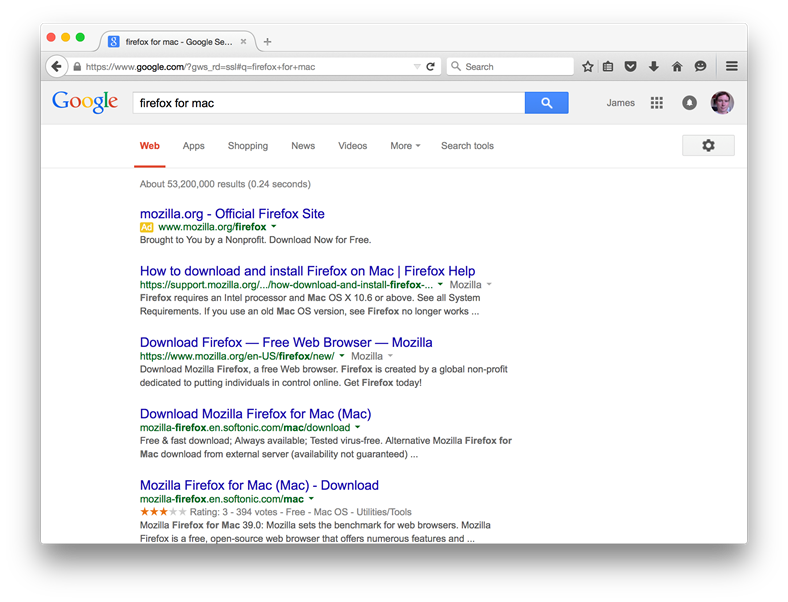The width and height of the screenshot is (788, 602).
Task: Switch to Shopping results
Action: 248,146
